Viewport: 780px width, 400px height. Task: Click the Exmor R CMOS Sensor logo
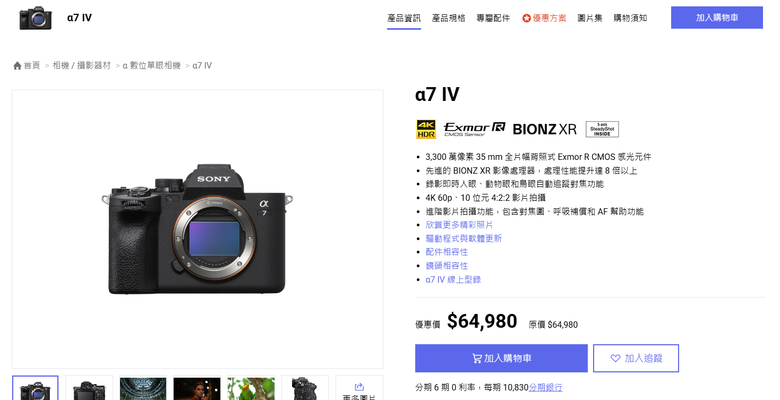(475, 129)
